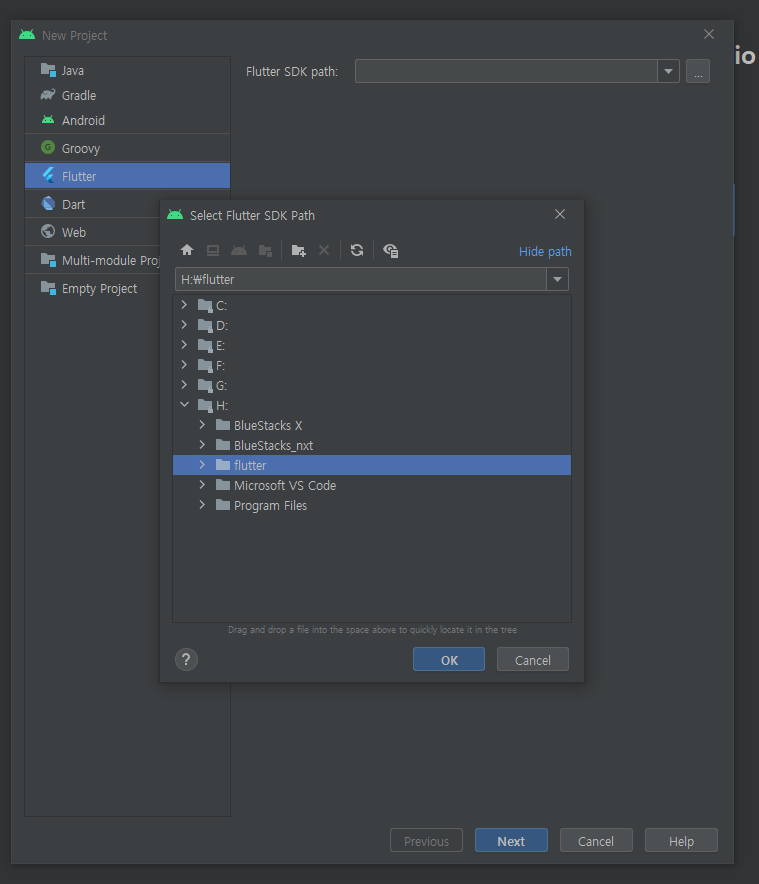Viewport: 759px width, 884px height.
Task: Cancel the Select Flutter SDK Path dialog
Action: point(532,660)
